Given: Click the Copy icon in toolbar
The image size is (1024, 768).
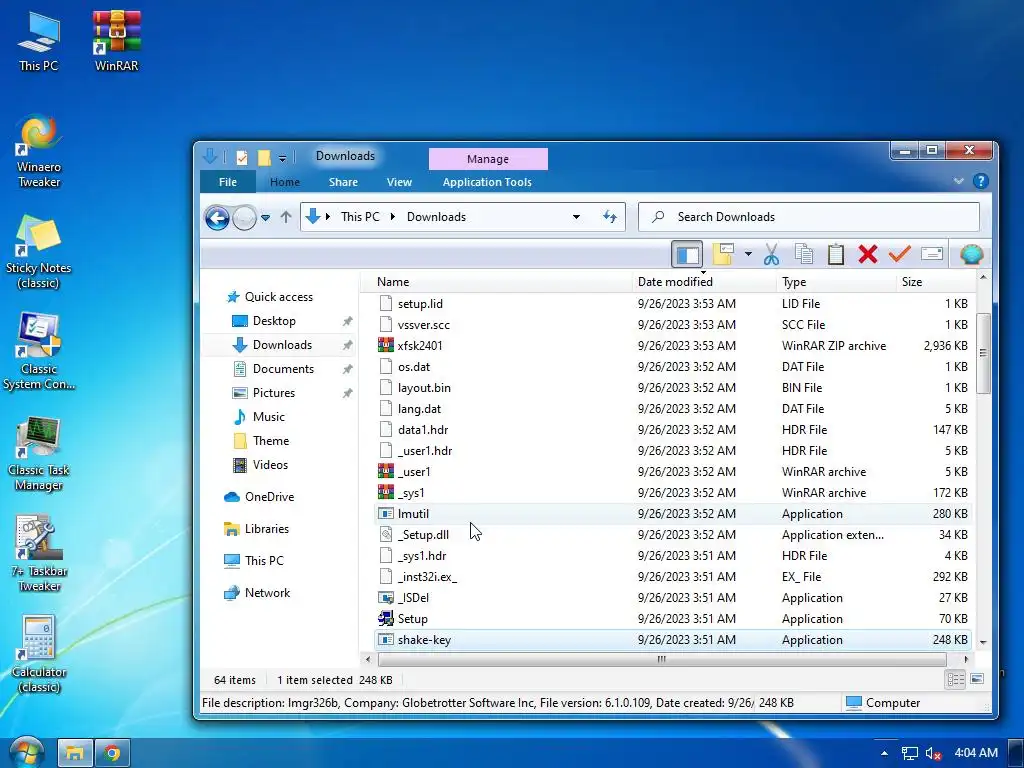Looking at the screenshot, I should click(x=803, y=254).
